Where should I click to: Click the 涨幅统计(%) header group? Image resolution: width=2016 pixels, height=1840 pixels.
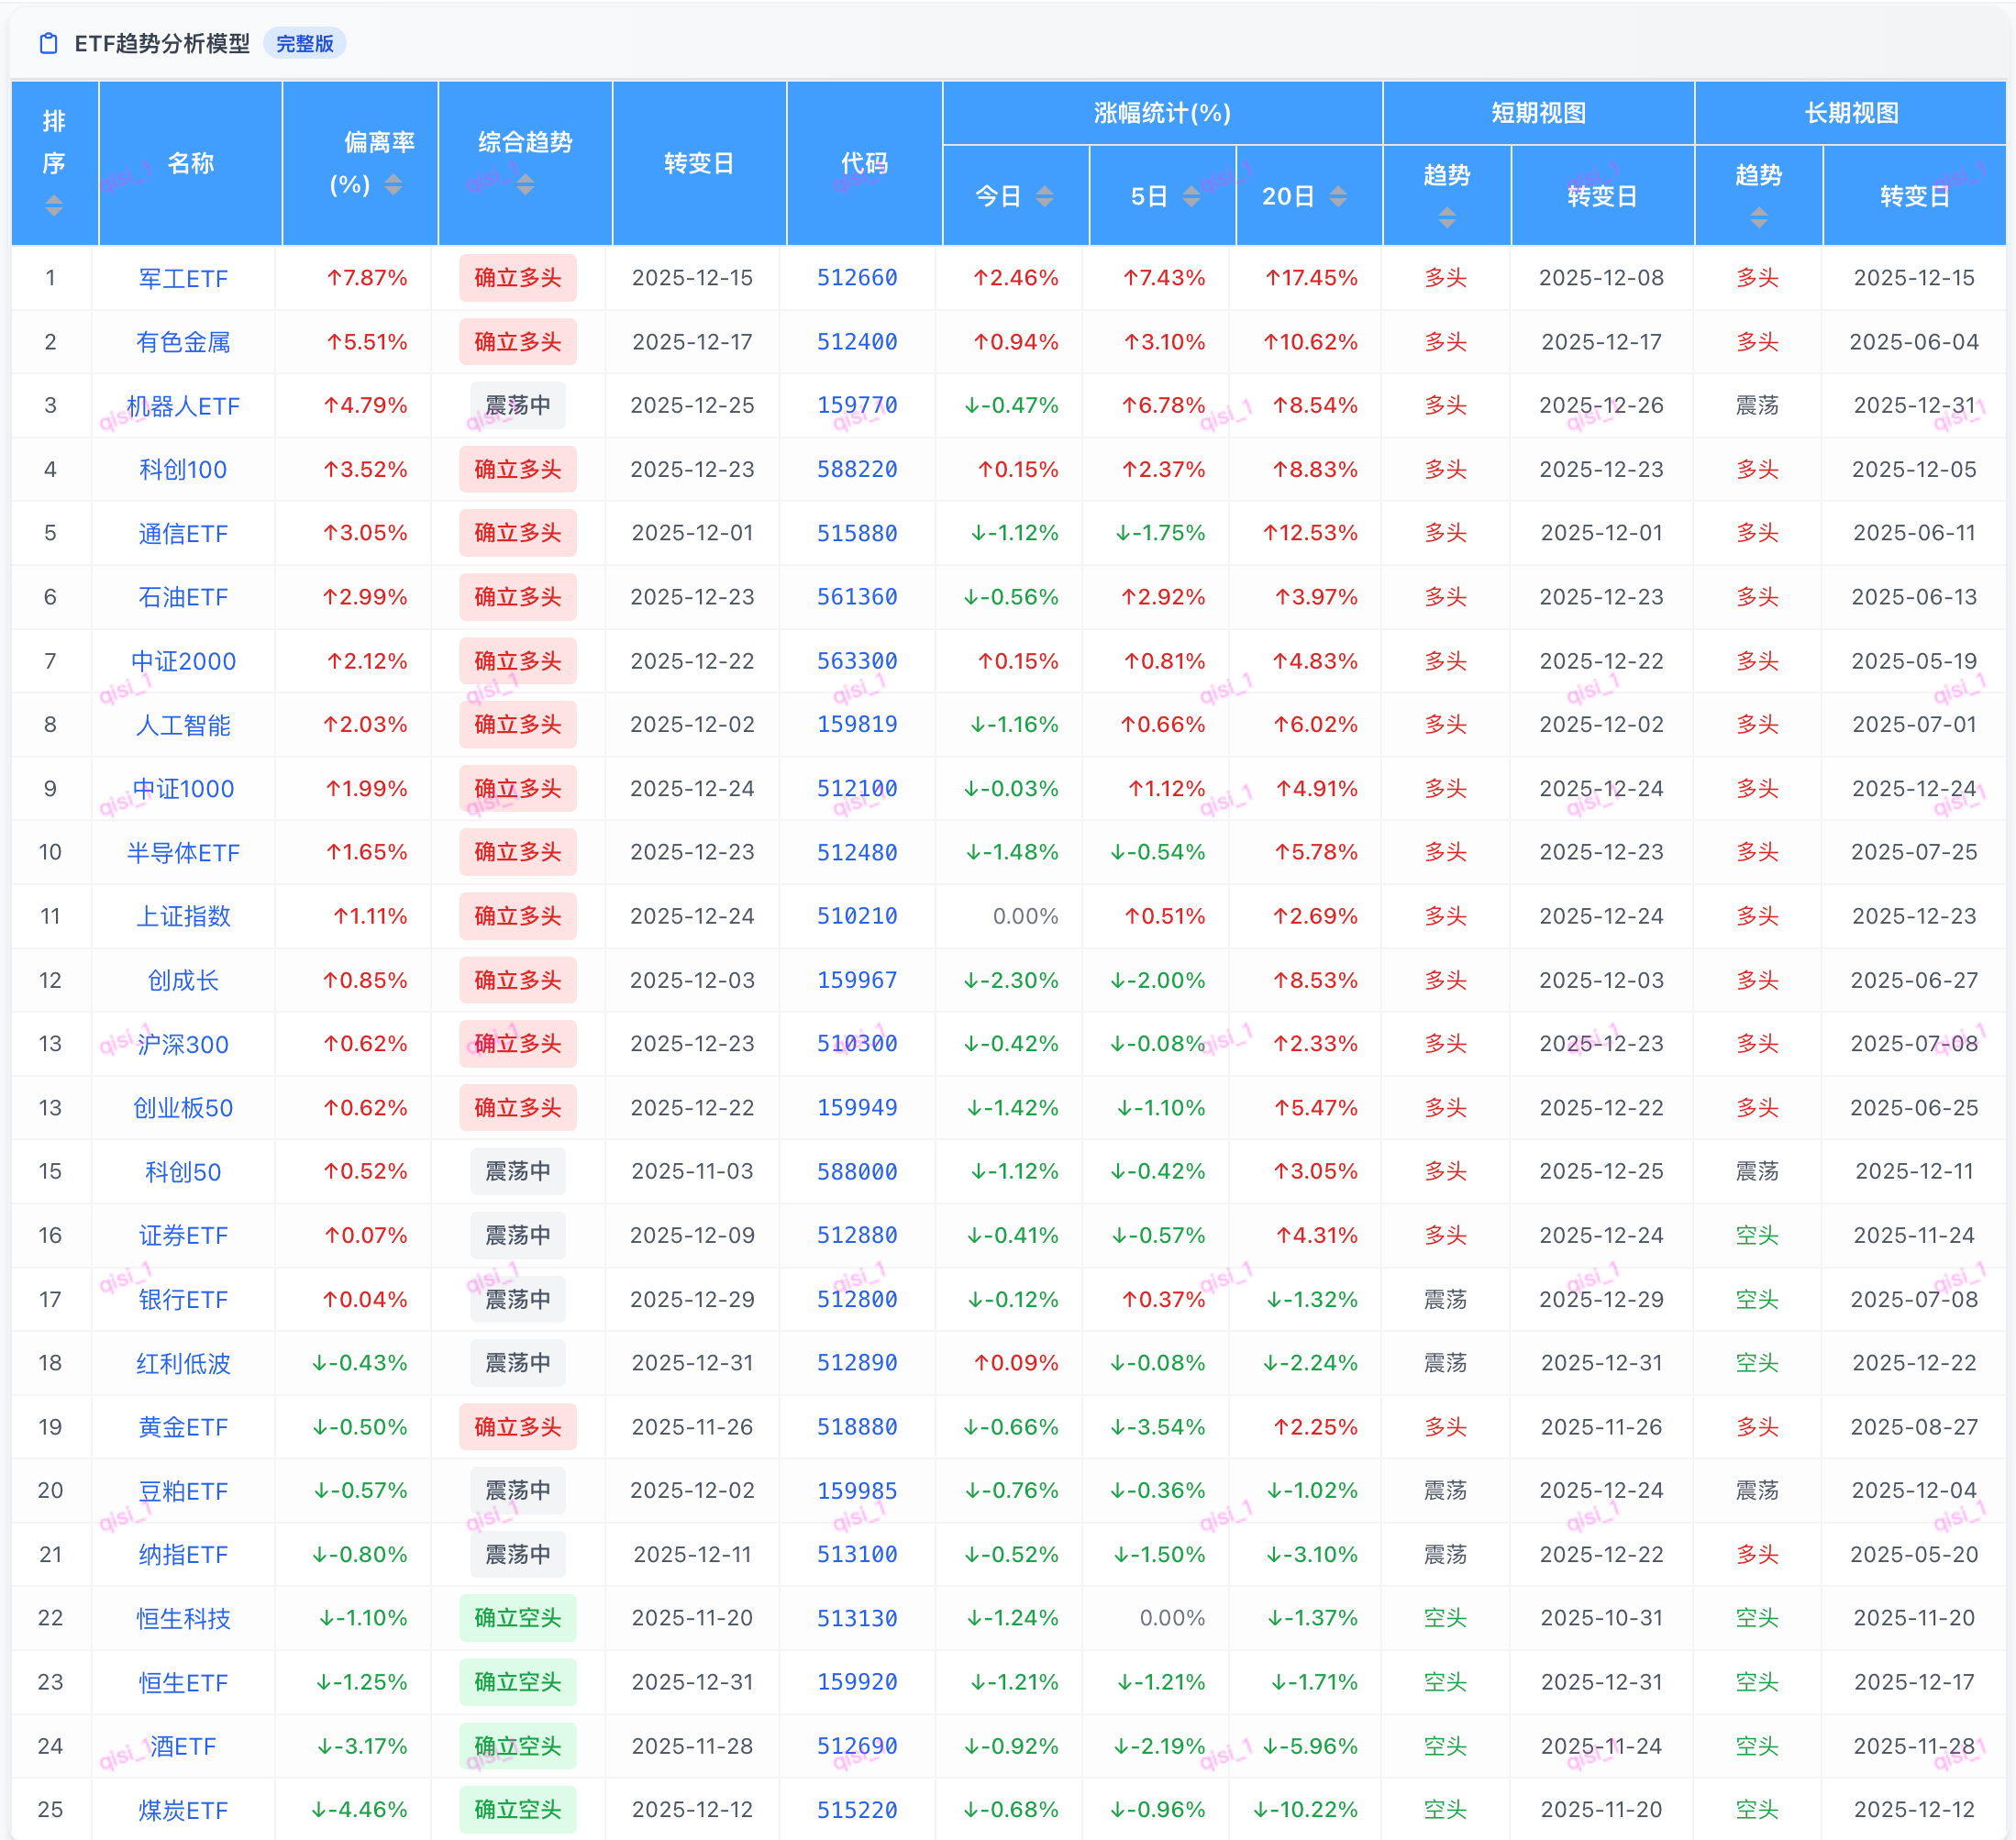1162,113
